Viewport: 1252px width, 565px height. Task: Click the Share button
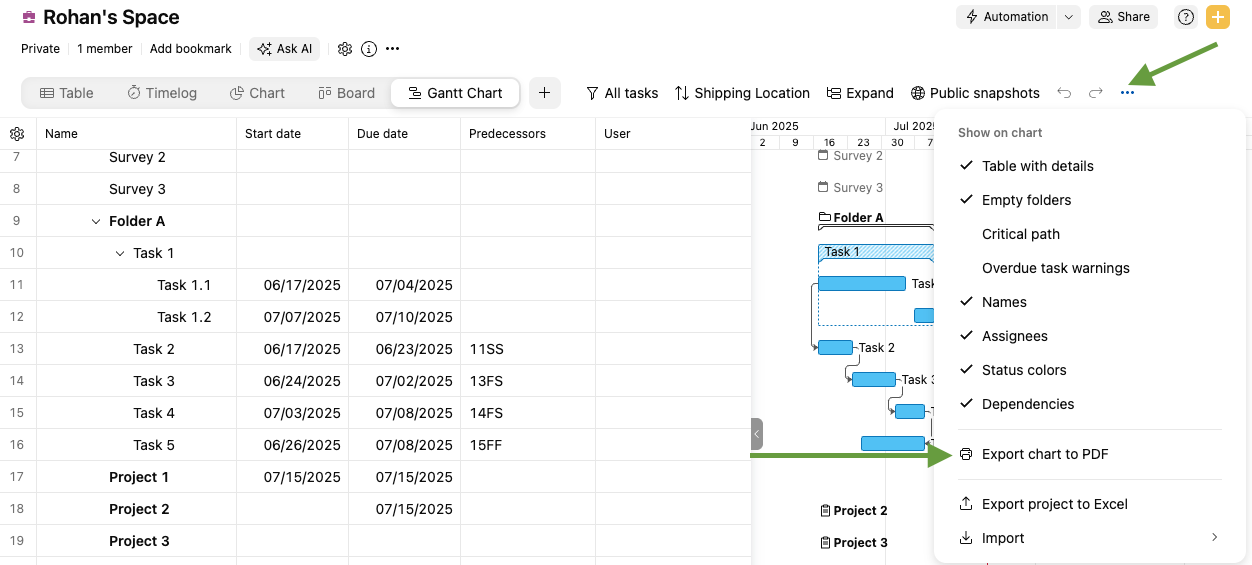point(1123,17)
